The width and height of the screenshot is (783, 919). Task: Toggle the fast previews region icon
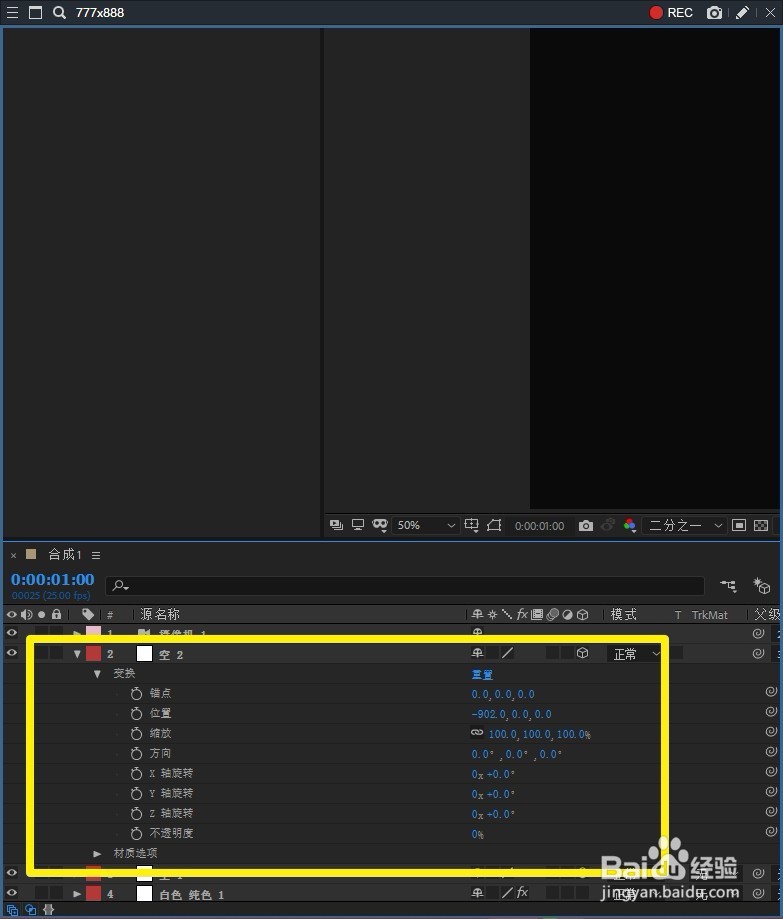pyautogui.click(x=739, y=525)
